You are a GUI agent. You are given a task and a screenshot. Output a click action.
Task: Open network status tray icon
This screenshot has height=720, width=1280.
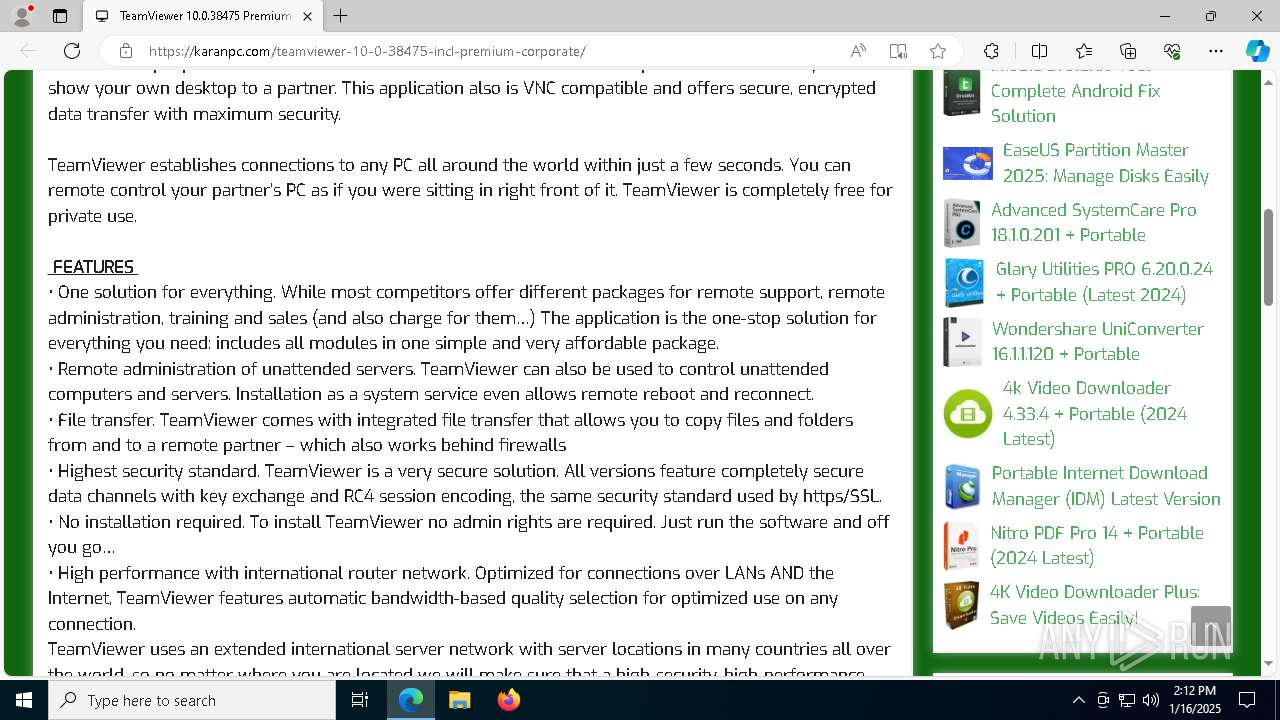(x=1127, y=700)
